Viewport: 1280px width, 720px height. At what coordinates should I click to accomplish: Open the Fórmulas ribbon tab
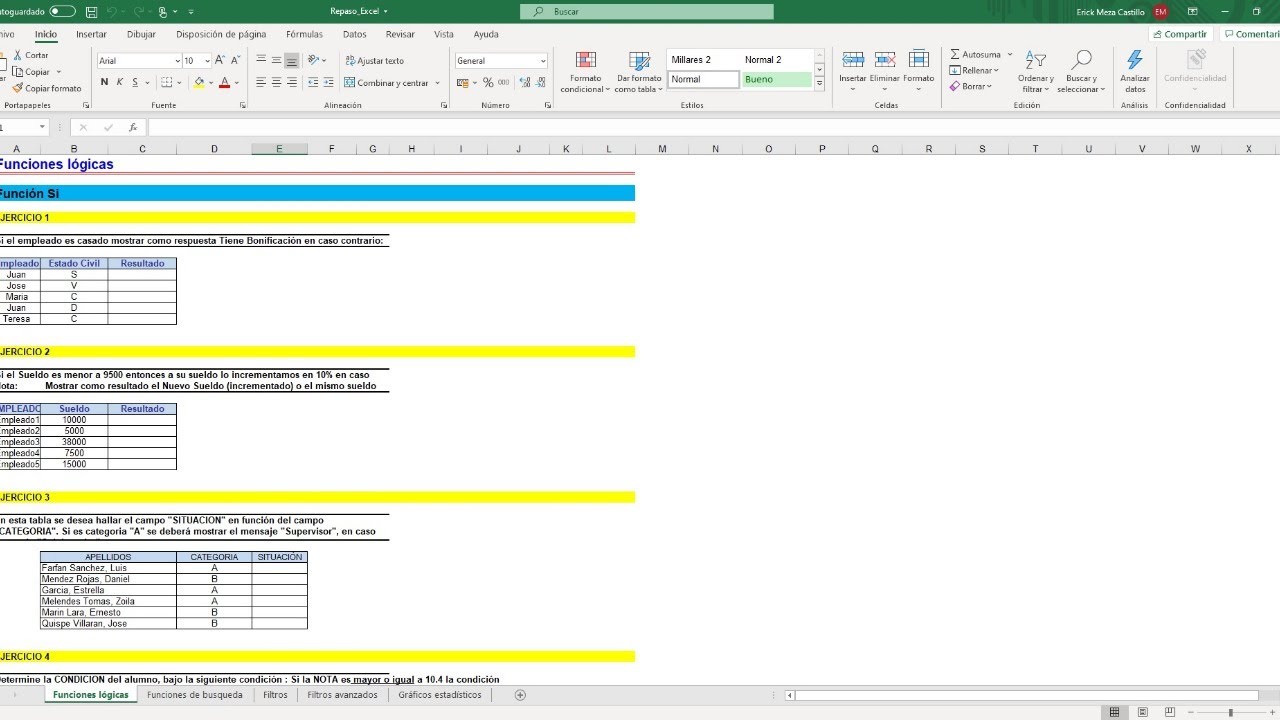point(304,34)
